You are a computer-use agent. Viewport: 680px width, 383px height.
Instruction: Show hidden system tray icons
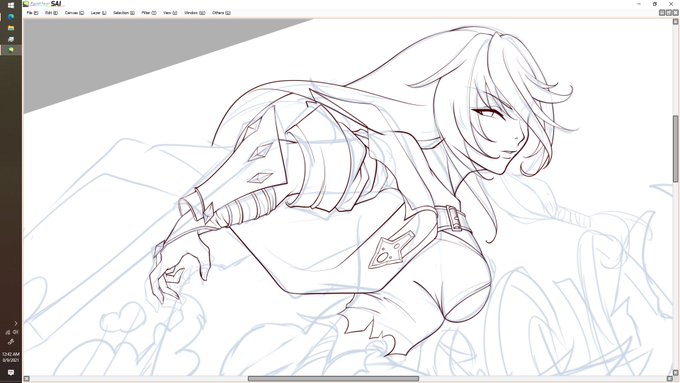click(16, 323)
